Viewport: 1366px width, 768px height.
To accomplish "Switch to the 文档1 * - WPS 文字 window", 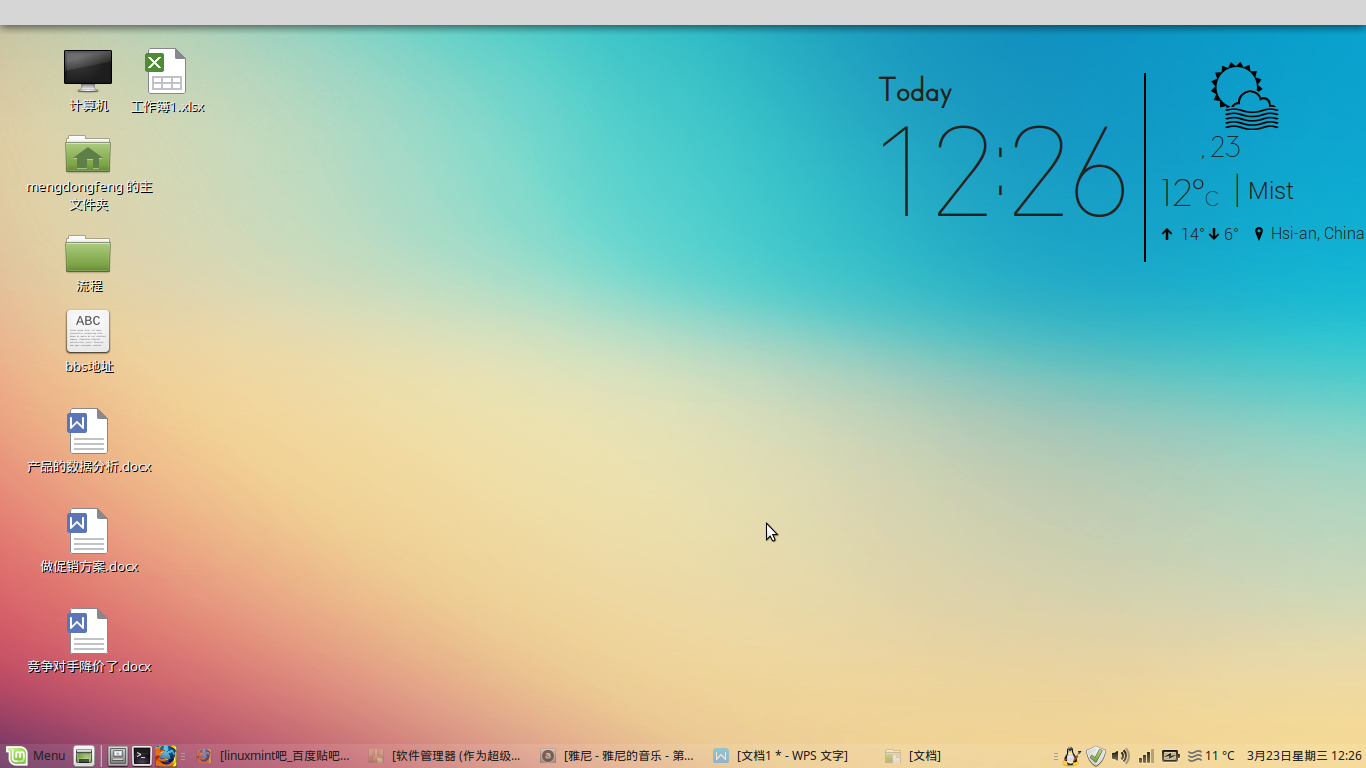I will point(790,756).
